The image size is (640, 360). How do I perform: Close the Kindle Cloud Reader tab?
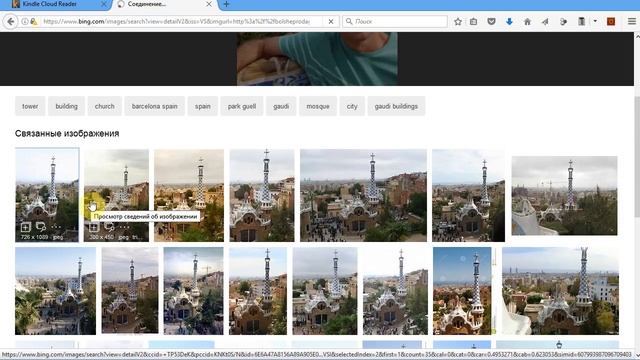pos(104,4)
